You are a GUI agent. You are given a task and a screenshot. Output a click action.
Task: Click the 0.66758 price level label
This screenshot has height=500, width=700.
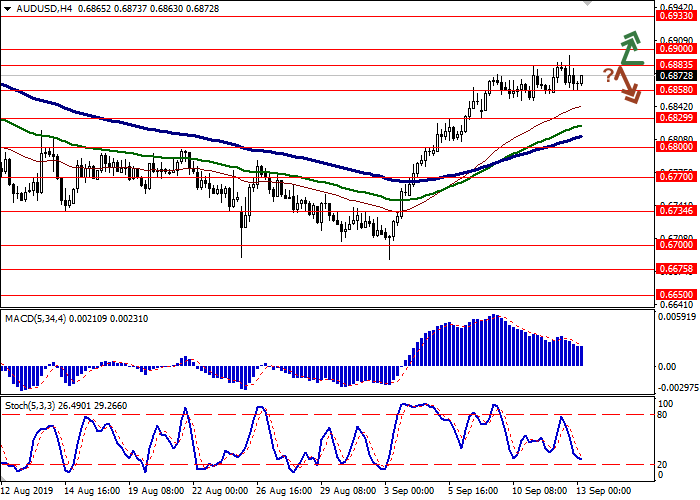(x=676, y=268)
